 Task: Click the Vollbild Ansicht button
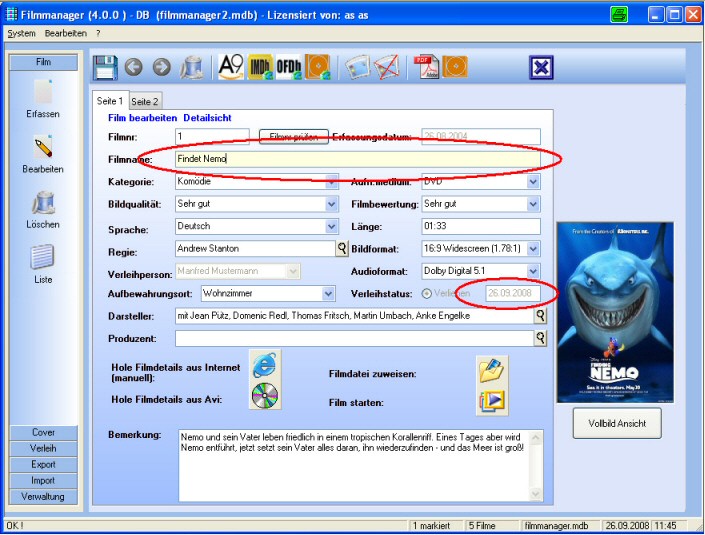[x=617, y=423]
